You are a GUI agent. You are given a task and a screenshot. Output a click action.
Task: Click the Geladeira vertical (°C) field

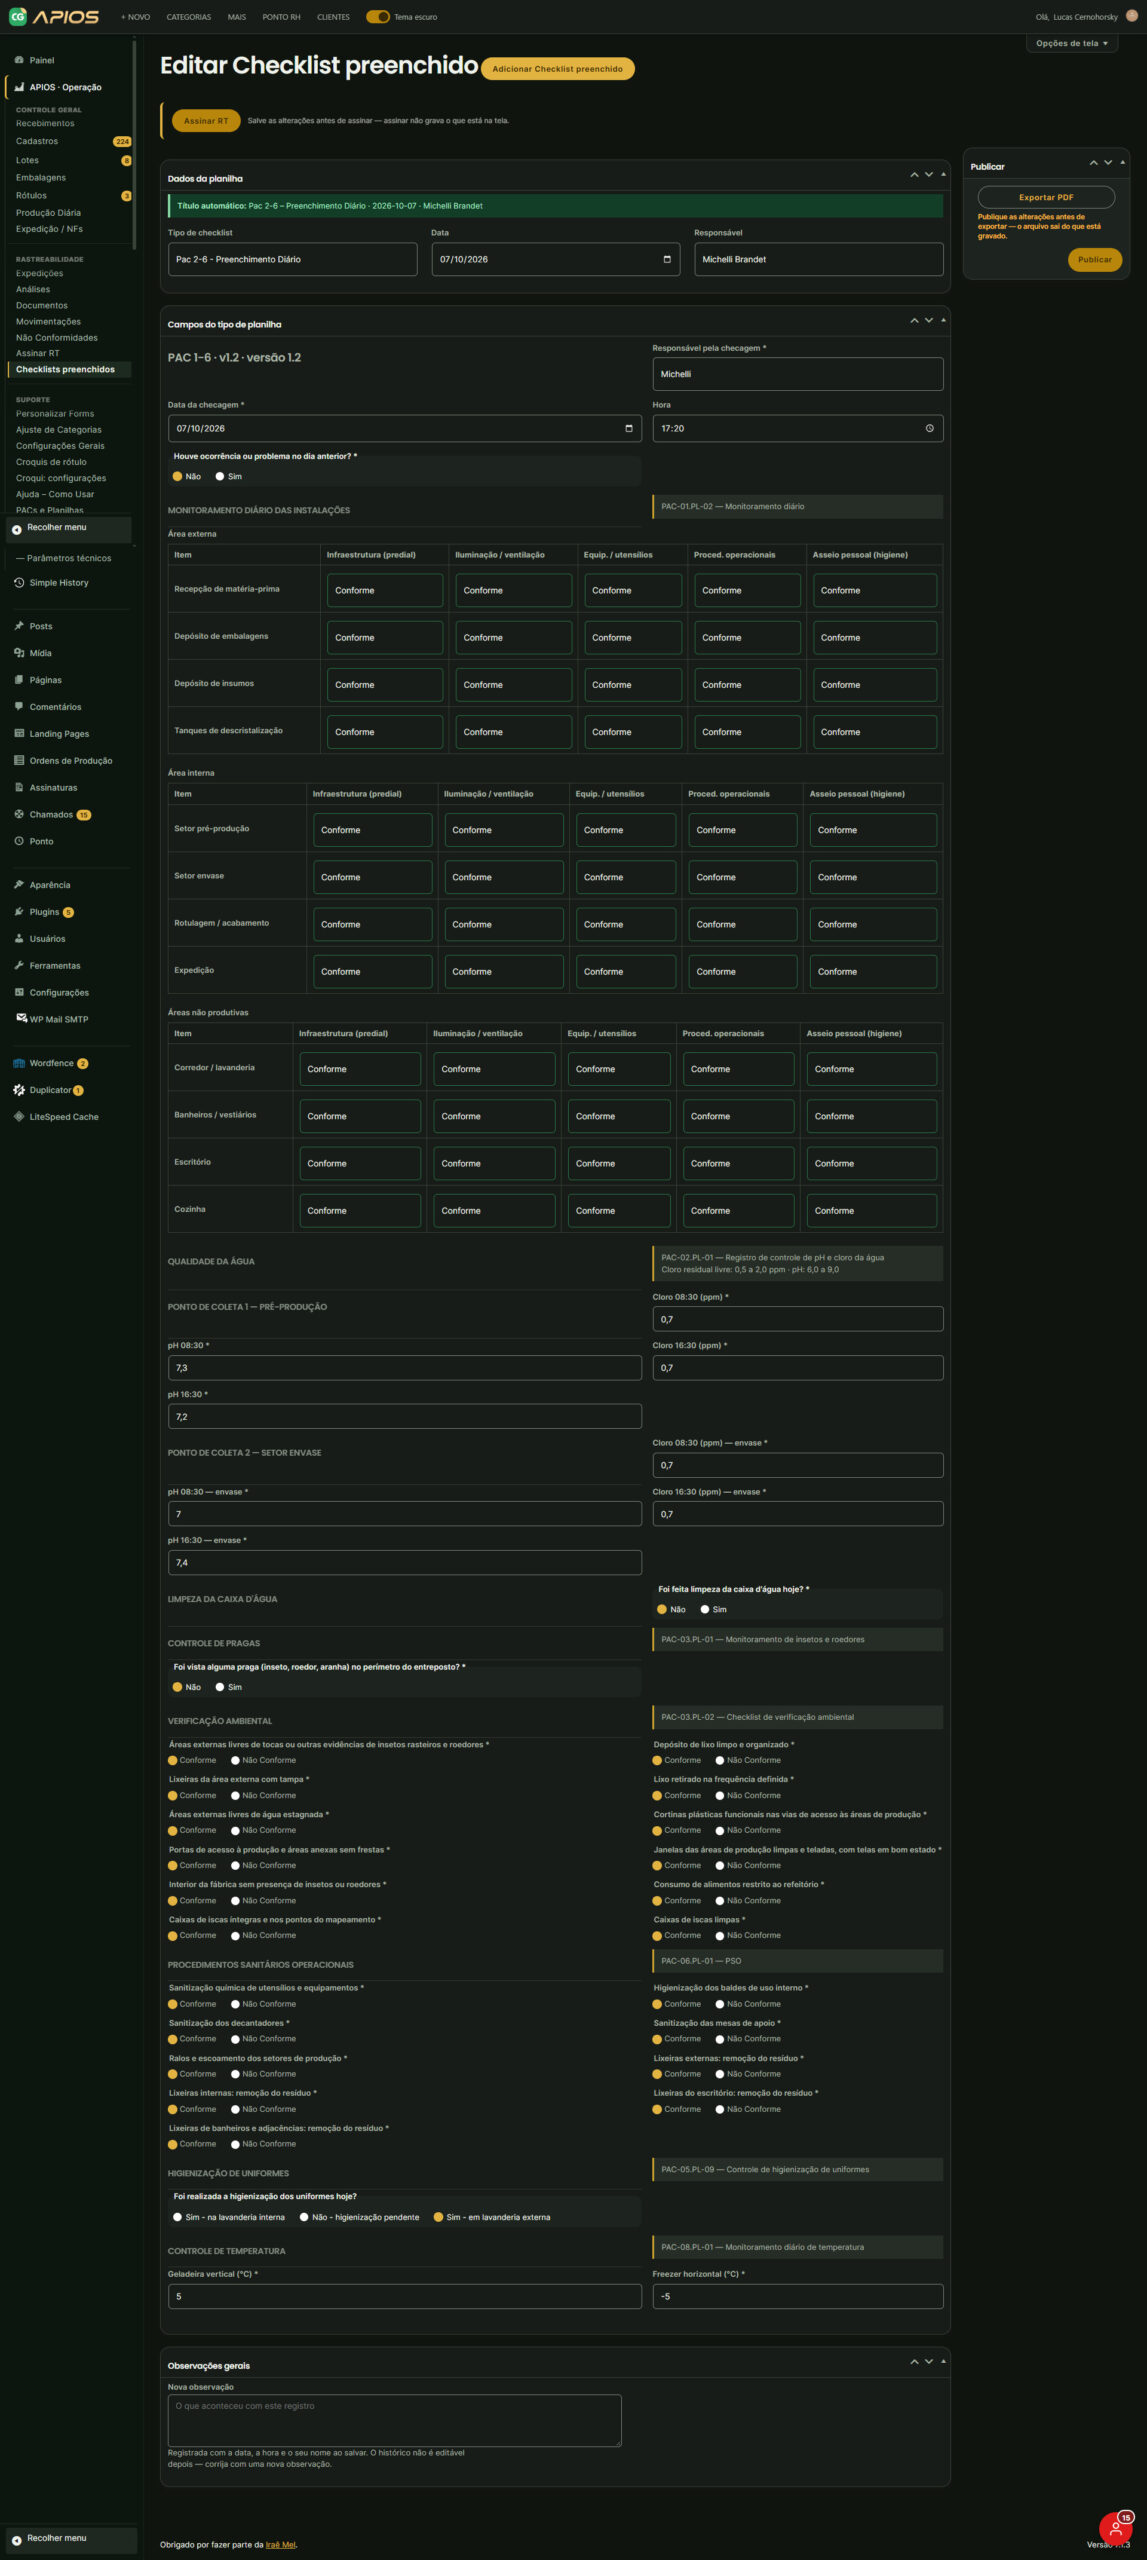[x=405, y=2296]
